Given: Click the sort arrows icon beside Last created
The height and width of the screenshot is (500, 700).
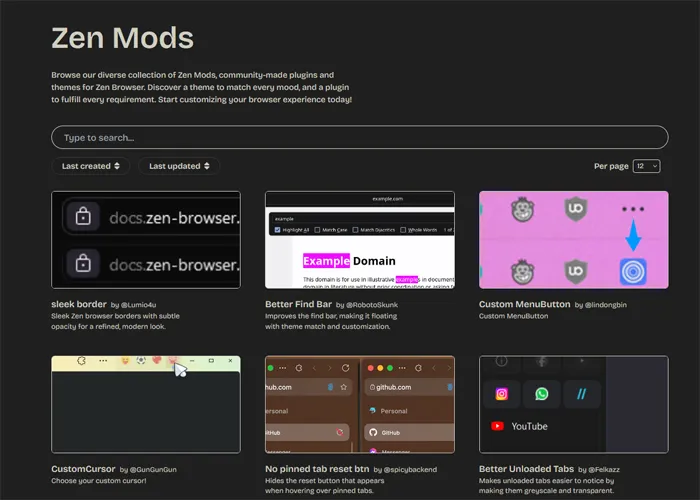Looking at the screenshot, I should [x=117, y=166].
